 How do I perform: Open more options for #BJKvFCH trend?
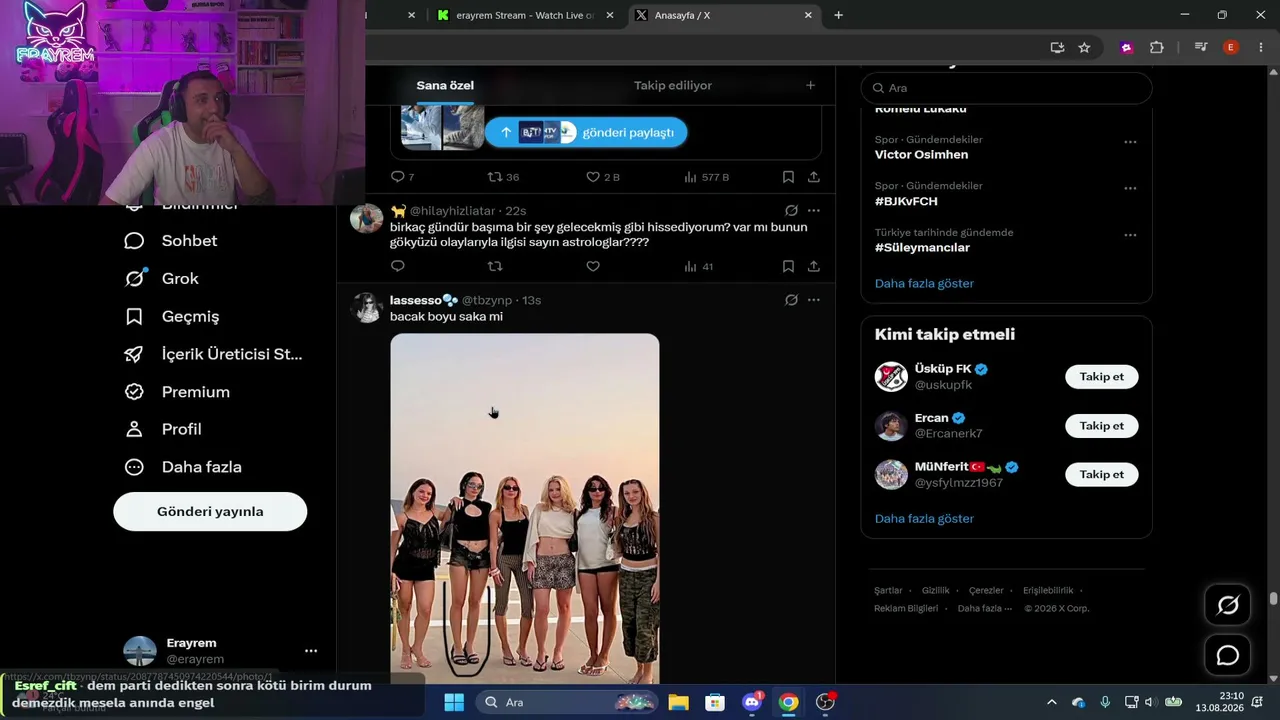[1130, 188]
